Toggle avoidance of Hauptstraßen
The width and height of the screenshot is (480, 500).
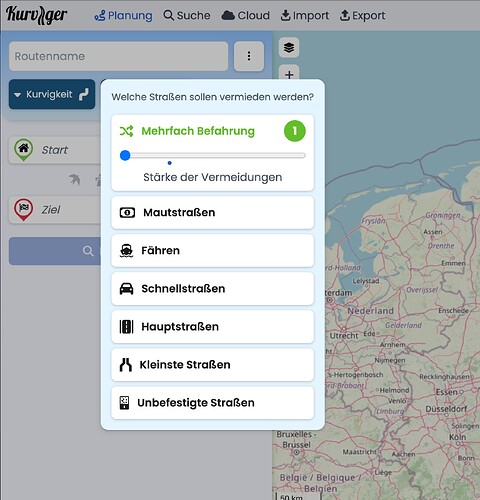pyautogui.click(x=213, y=327)
